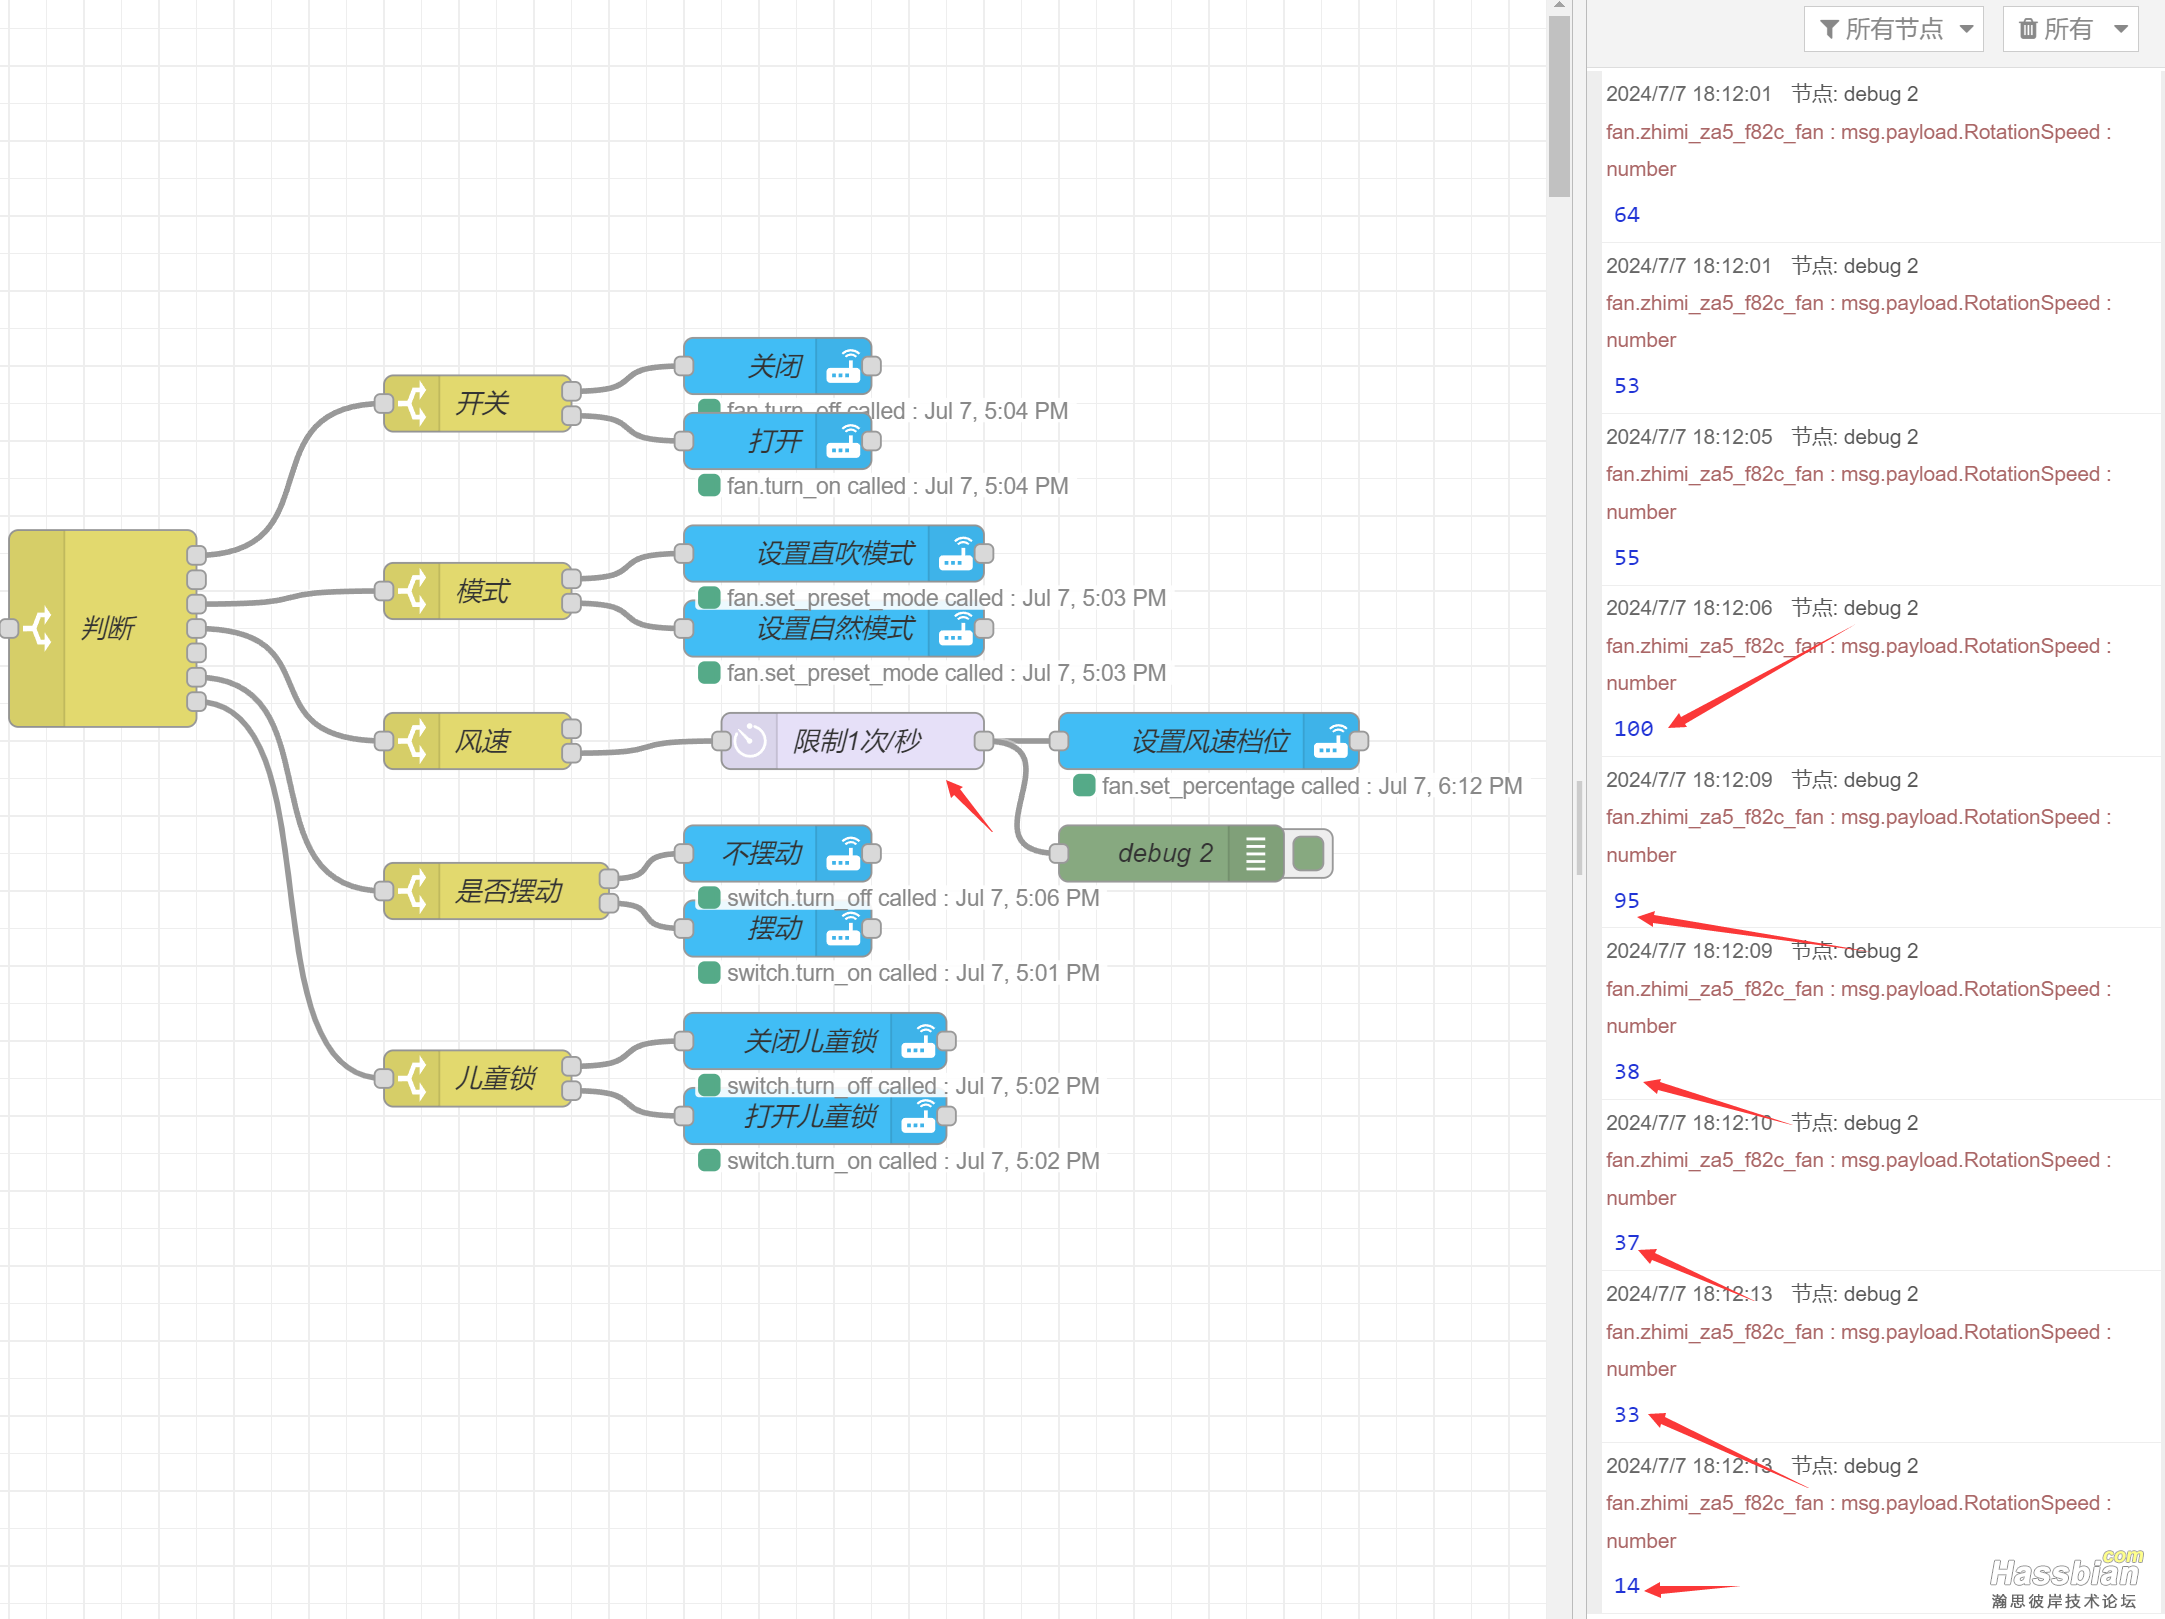Click debug value 55

[x=1627, y=558]
